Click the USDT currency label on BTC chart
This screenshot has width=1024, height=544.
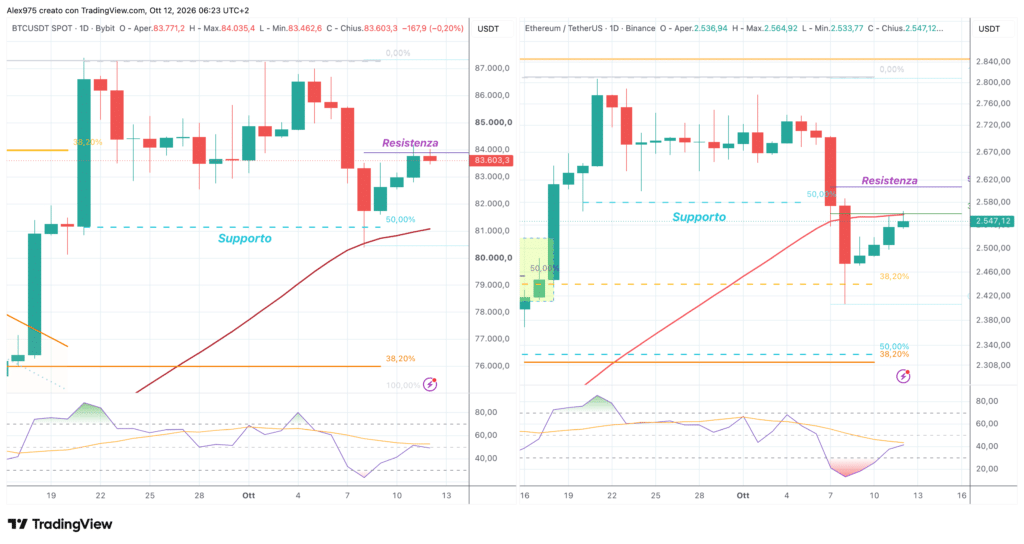click(488, 29)
